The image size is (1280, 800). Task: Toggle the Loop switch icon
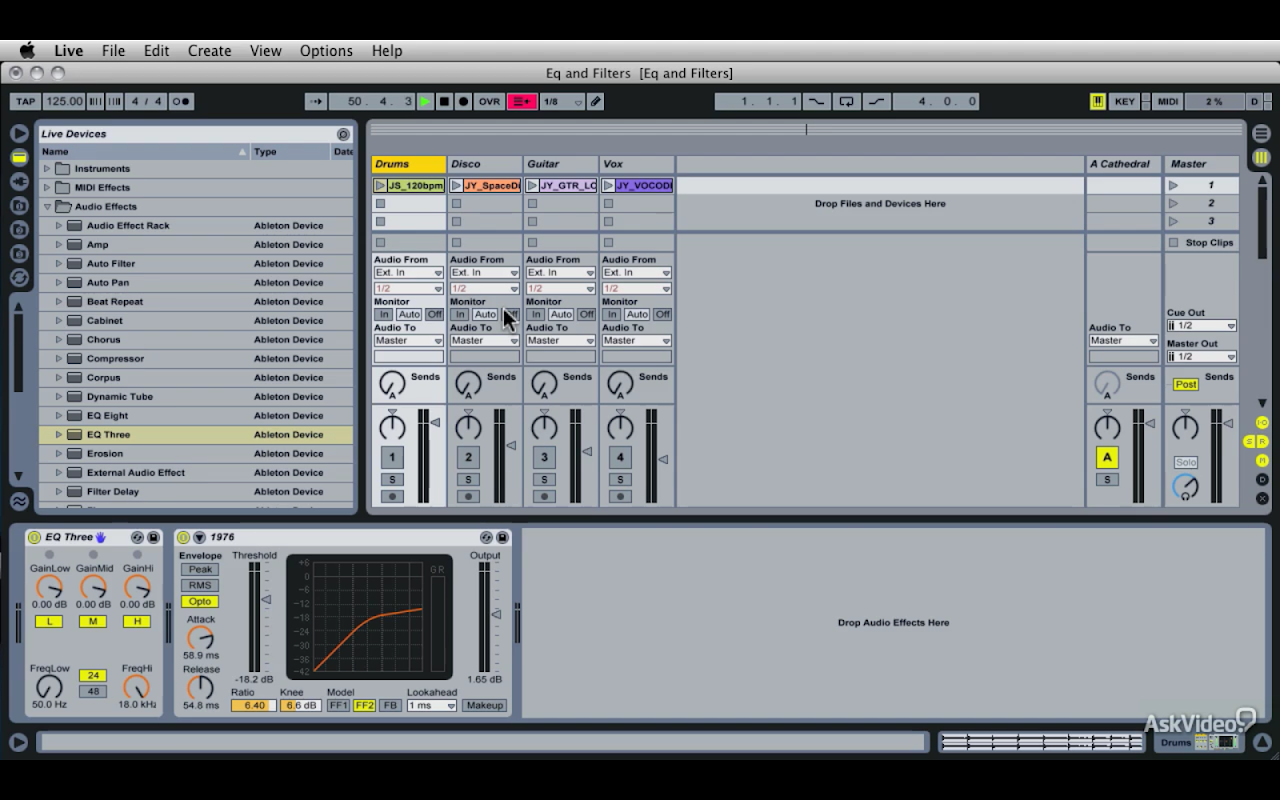point(847,101)
